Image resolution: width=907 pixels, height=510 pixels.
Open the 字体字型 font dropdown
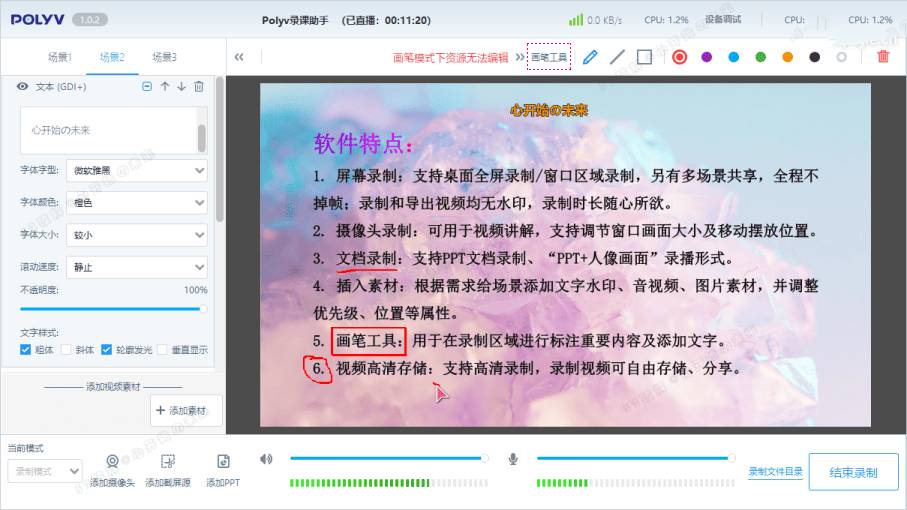tap(137, 171)
